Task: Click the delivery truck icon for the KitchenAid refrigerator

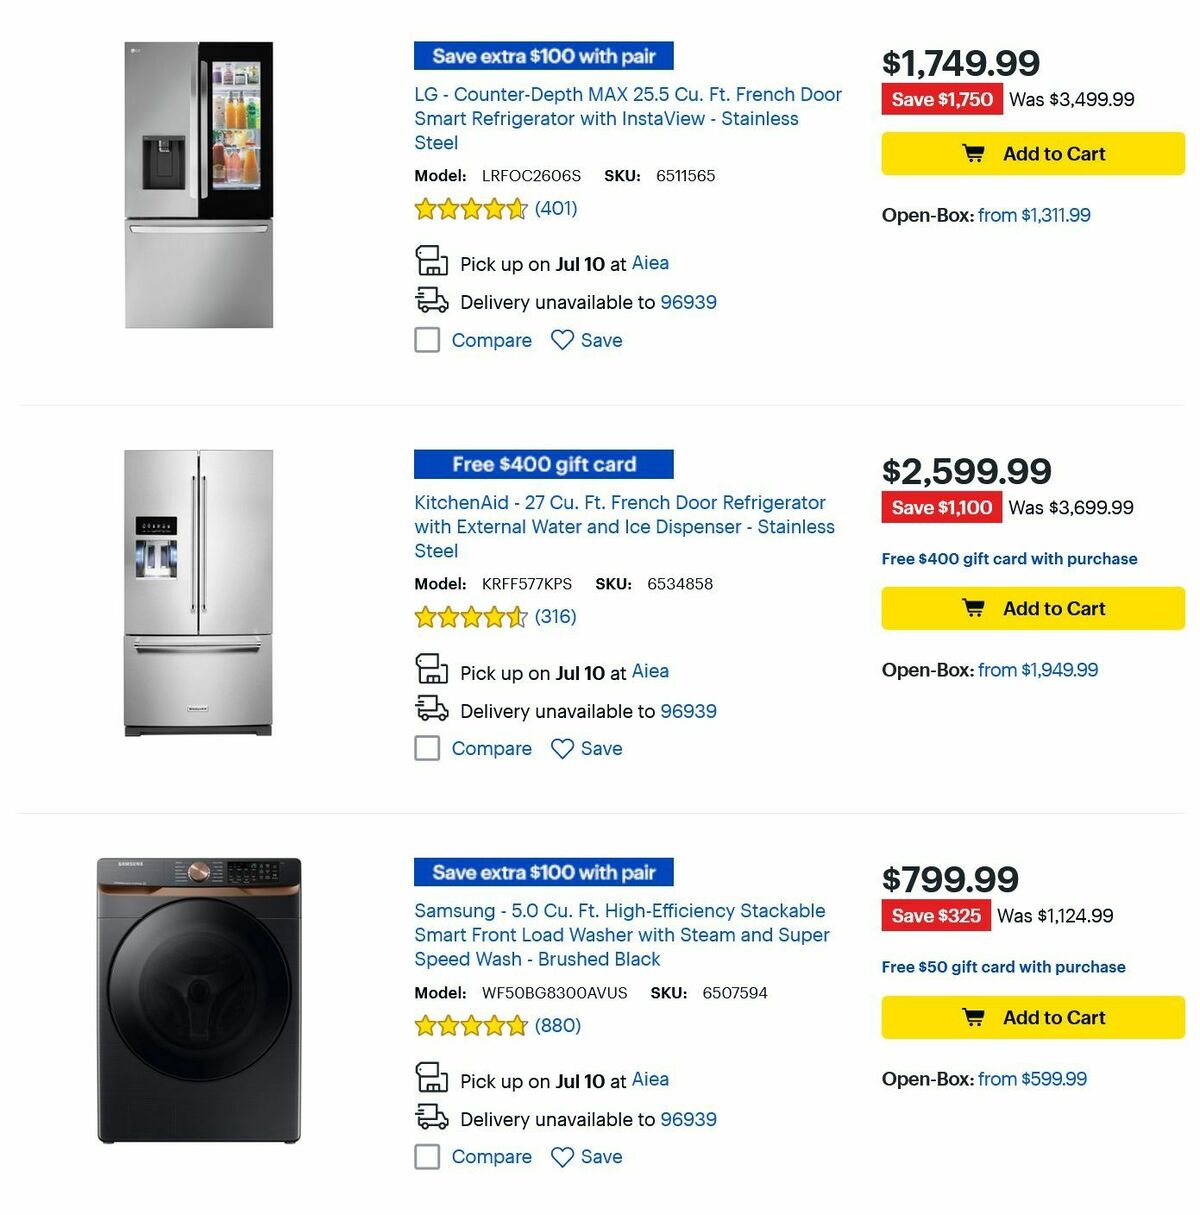Action: (431, 706)
